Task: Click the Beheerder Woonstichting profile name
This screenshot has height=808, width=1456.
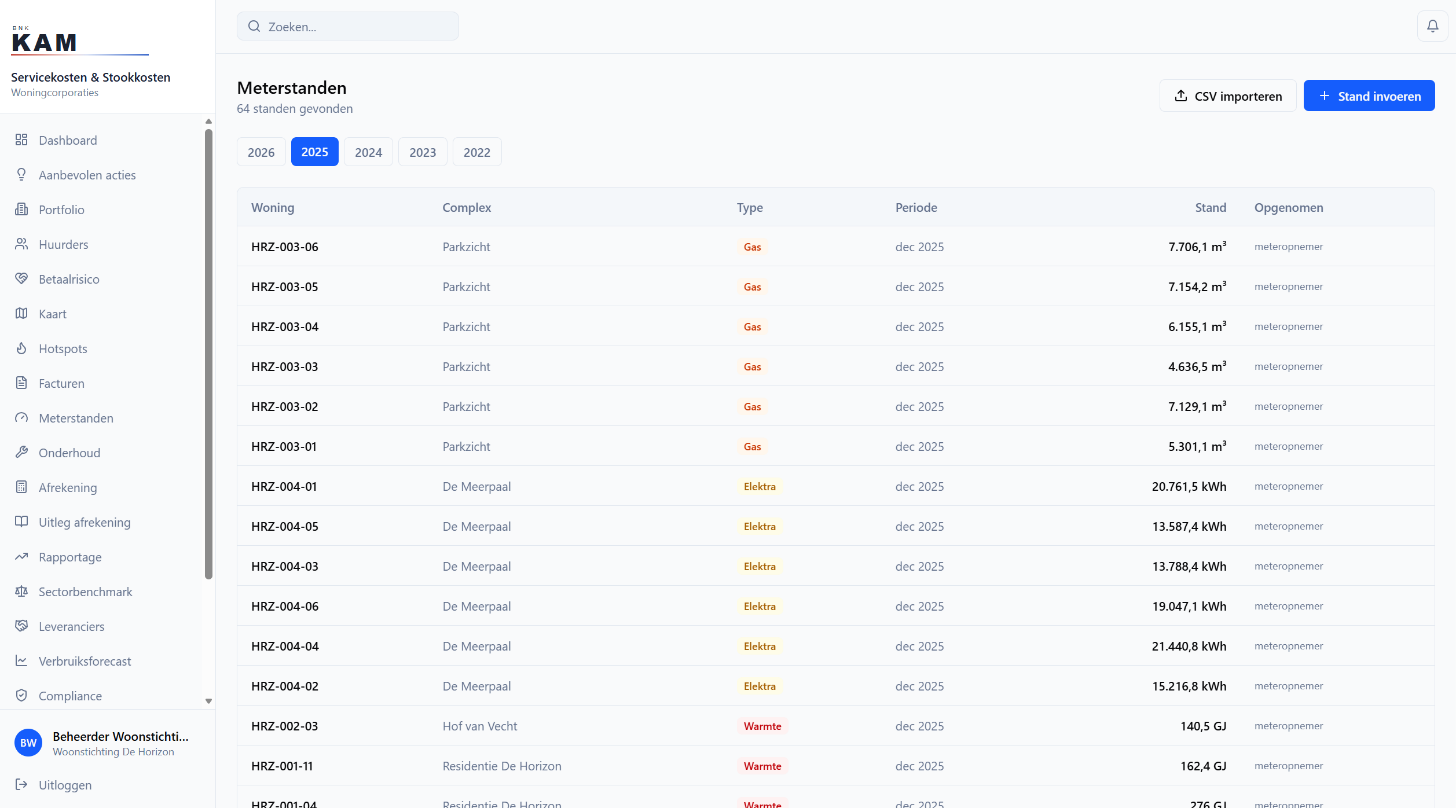Action: [x=120, y=736]
